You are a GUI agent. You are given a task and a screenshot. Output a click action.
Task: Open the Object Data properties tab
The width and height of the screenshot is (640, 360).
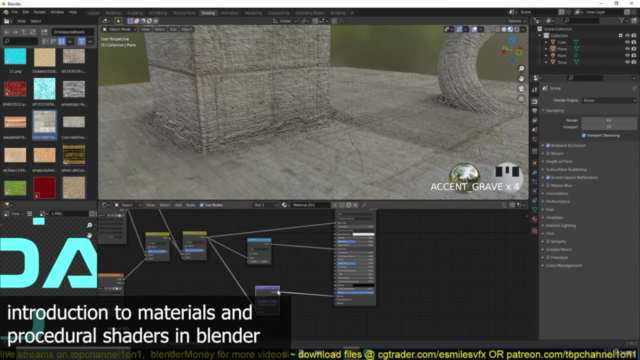[x=535, y=209]
